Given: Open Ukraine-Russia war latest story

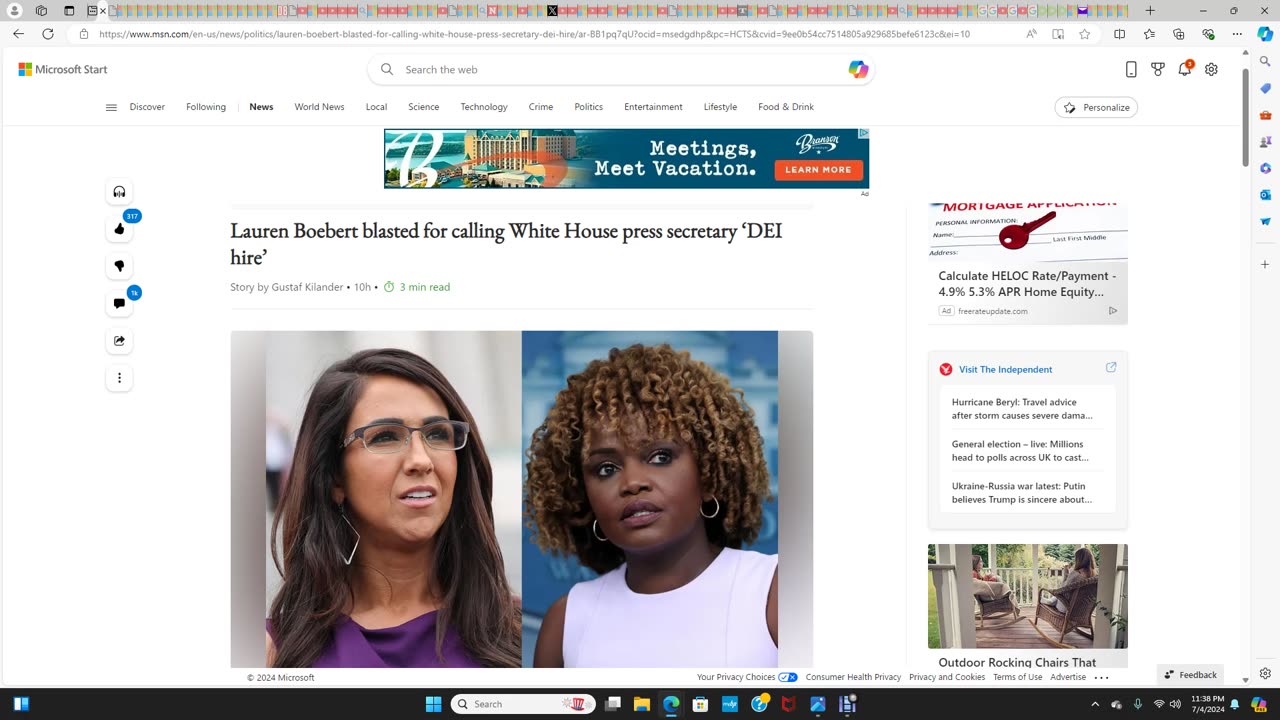Looking at the screenshot, I should pos(1022,492).
